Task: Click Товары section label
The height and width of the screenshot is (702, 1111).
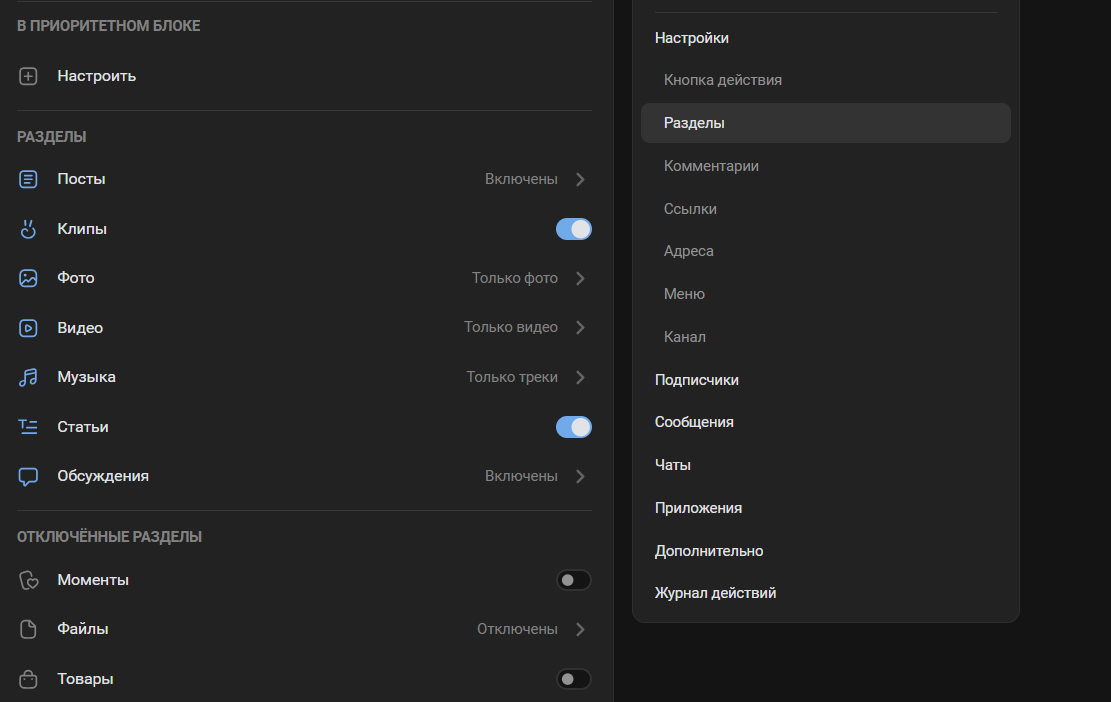Action: pos(85,679)
